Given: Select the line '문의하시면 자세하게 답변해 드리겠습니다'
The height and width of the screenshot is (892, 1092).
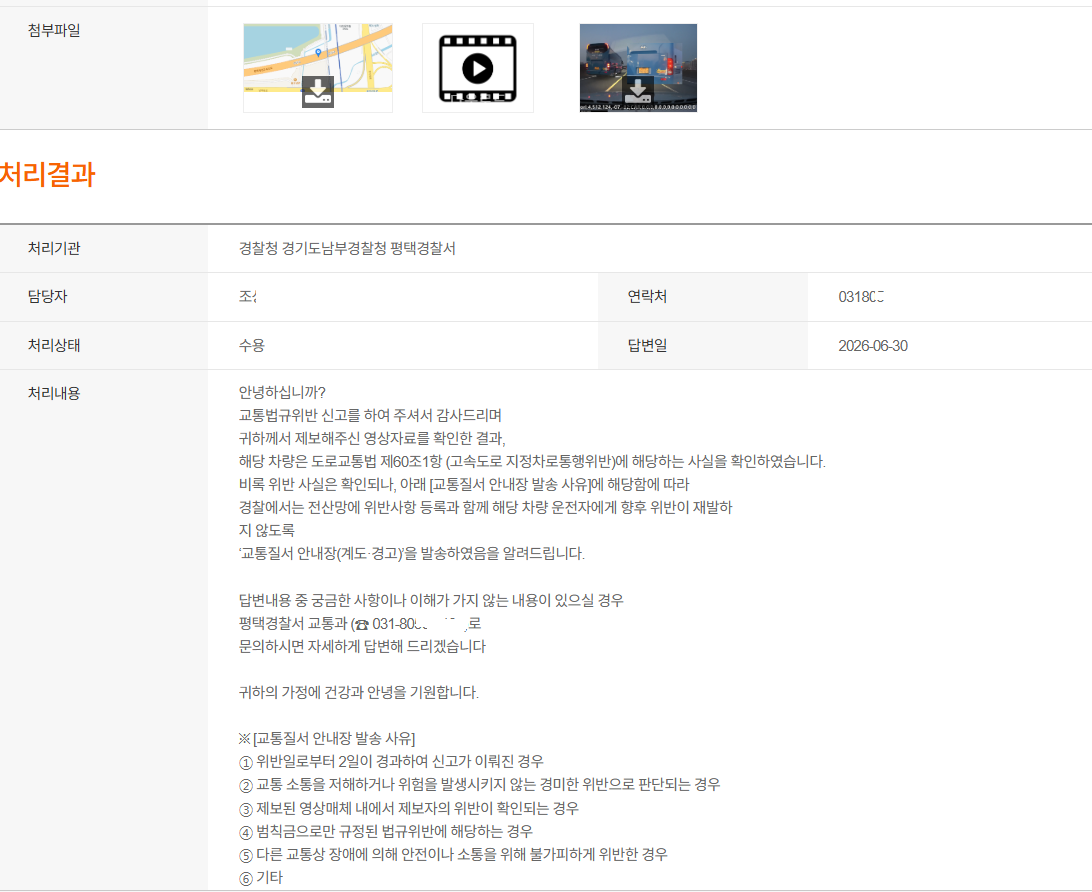Looking at the screenshot, I should 362,646.
